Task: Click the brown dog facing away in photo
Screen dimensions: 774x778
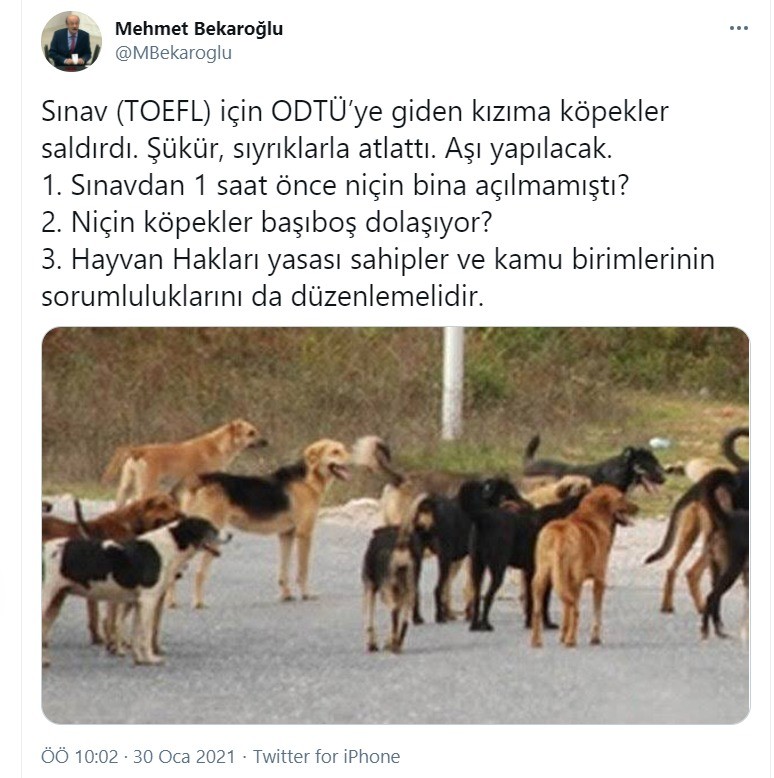Action: 578,563
